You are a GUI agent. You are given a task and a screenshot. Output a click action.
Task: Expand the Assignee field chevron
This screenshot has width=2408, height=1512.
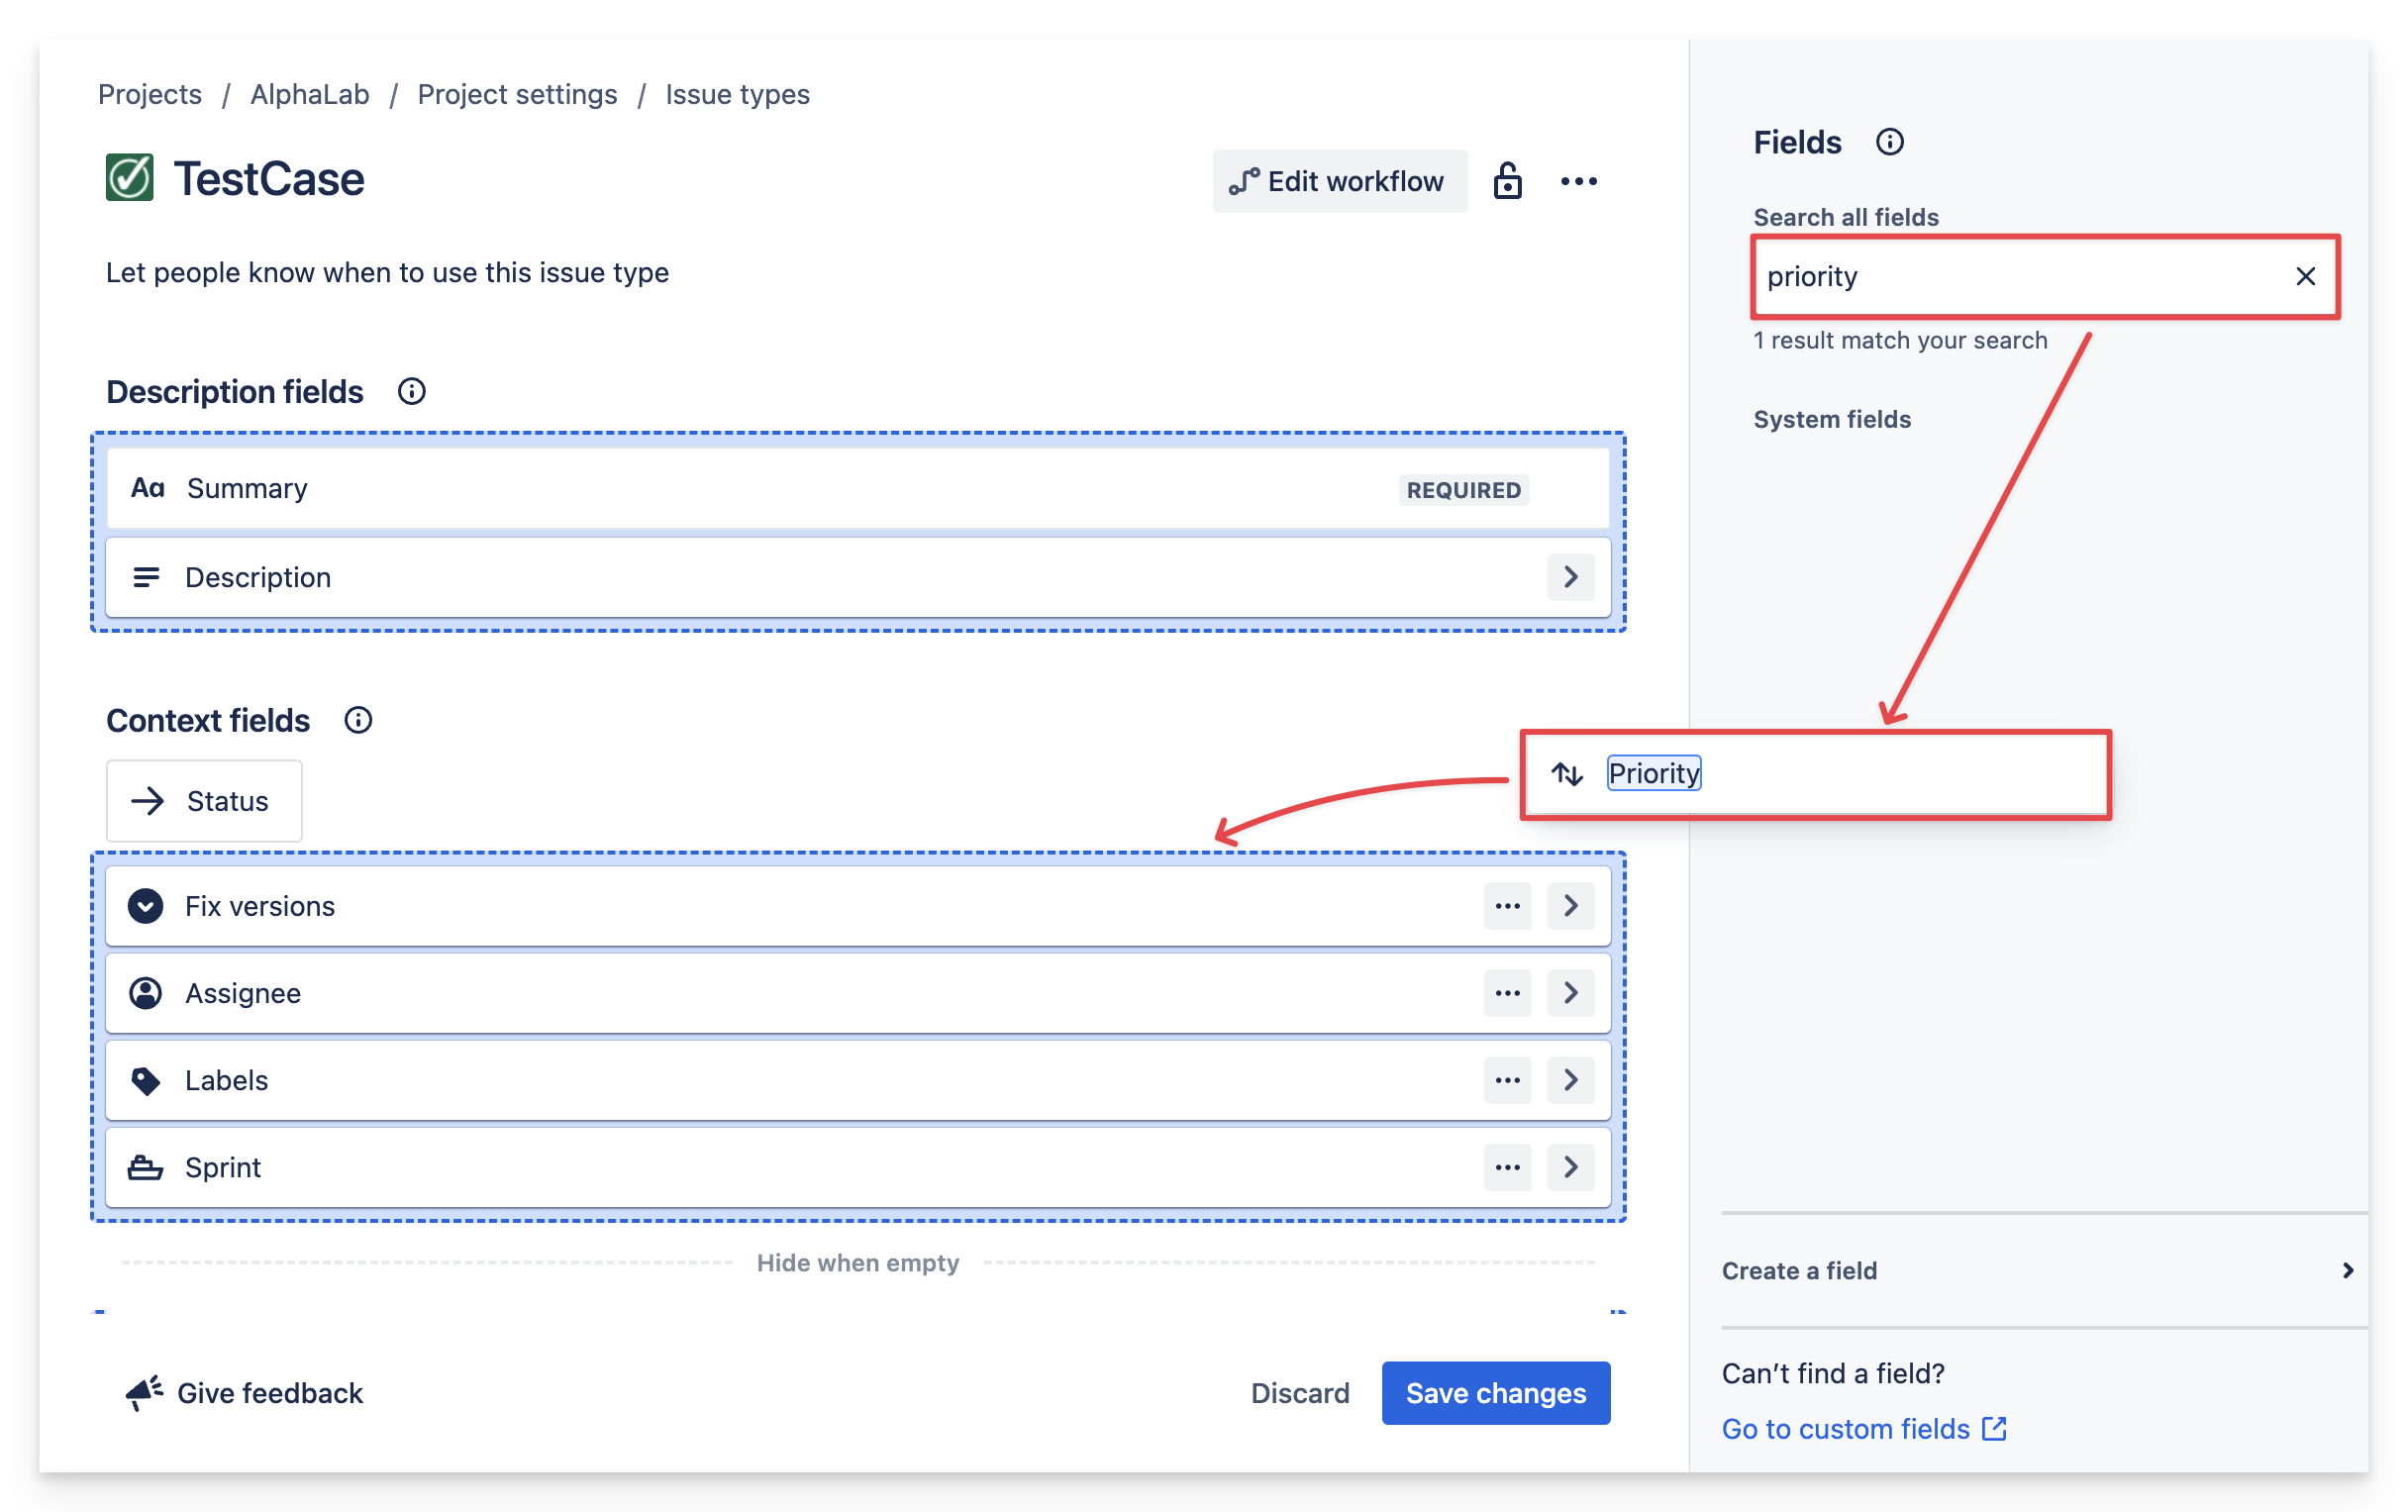1570,993
